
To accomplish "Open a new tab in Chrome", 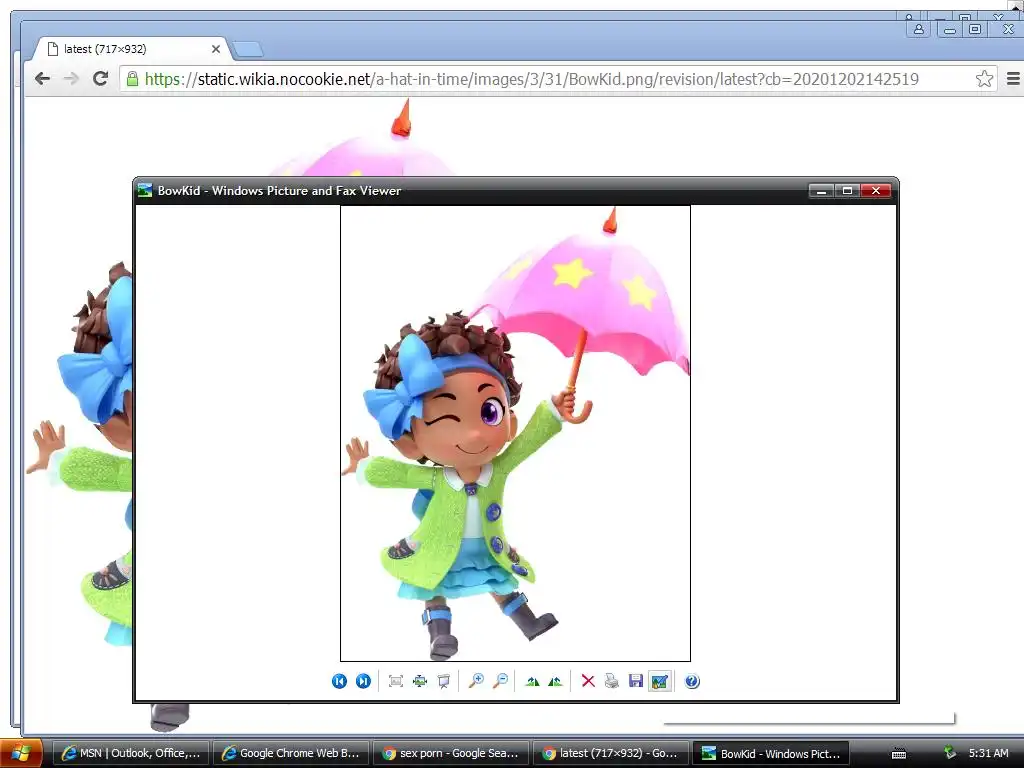I will 248,49.
